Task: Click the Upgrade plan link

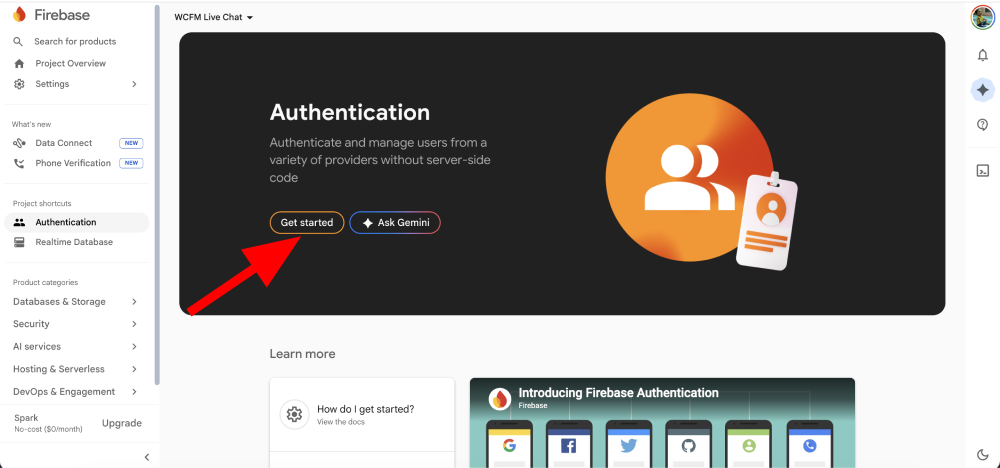Action: [122, 423]
